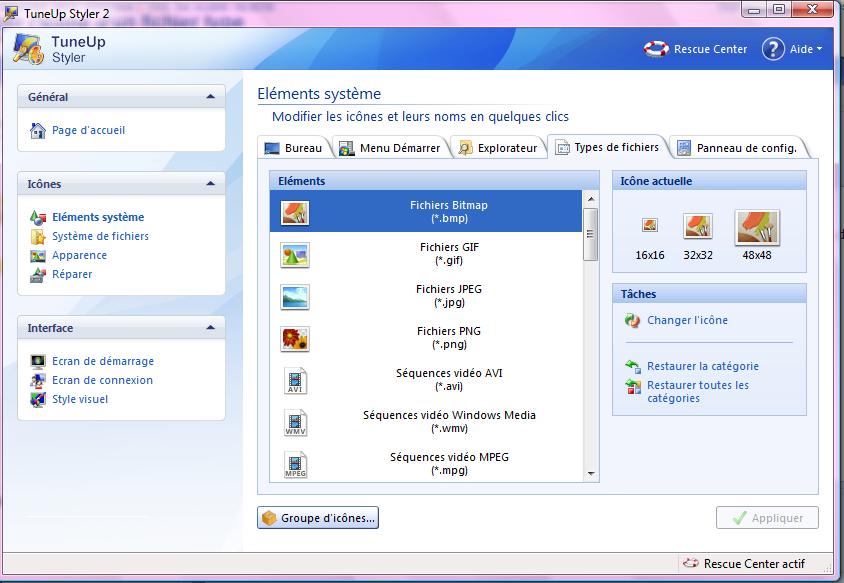This screenshot has height=583, width=844.
Task: Switch to the Explorateur tab
Action: tap(498, 148)
